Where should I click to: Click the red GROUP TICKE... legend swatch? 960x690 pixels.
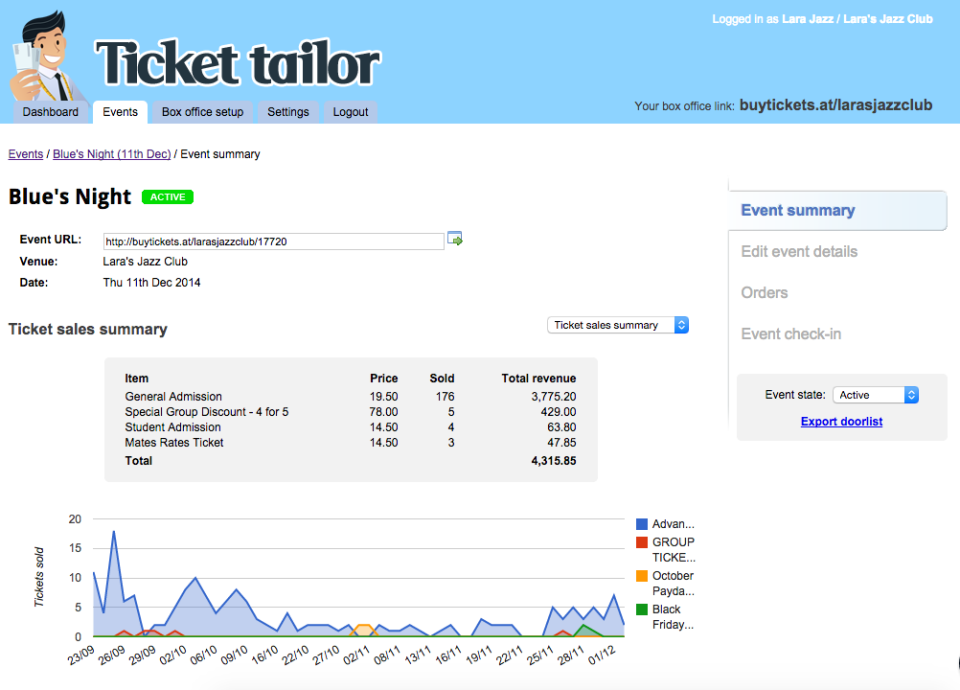coord(642,542)
